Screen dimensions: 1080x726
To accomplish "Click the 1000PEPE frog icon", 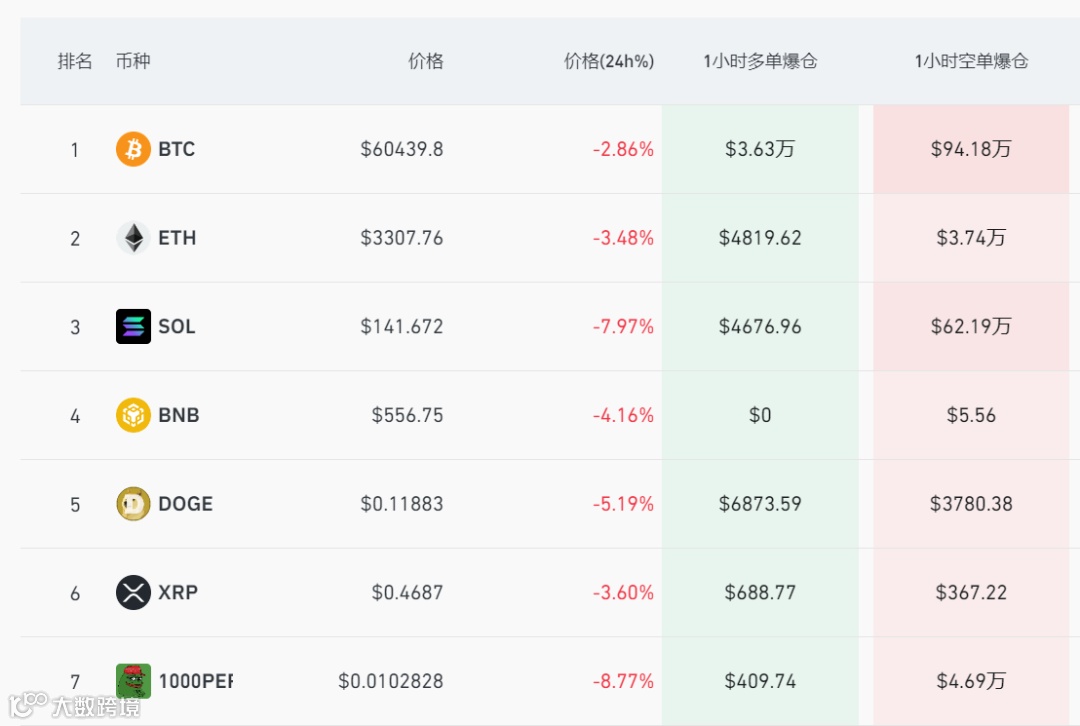I will 133,681.
